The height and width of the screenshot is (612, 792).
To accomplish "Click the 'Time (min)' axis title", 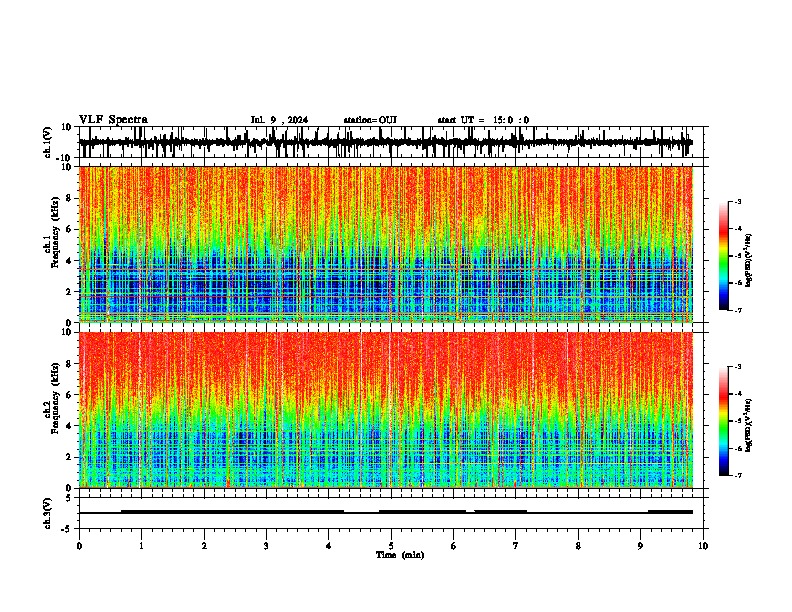I will (x=400, y=555).
